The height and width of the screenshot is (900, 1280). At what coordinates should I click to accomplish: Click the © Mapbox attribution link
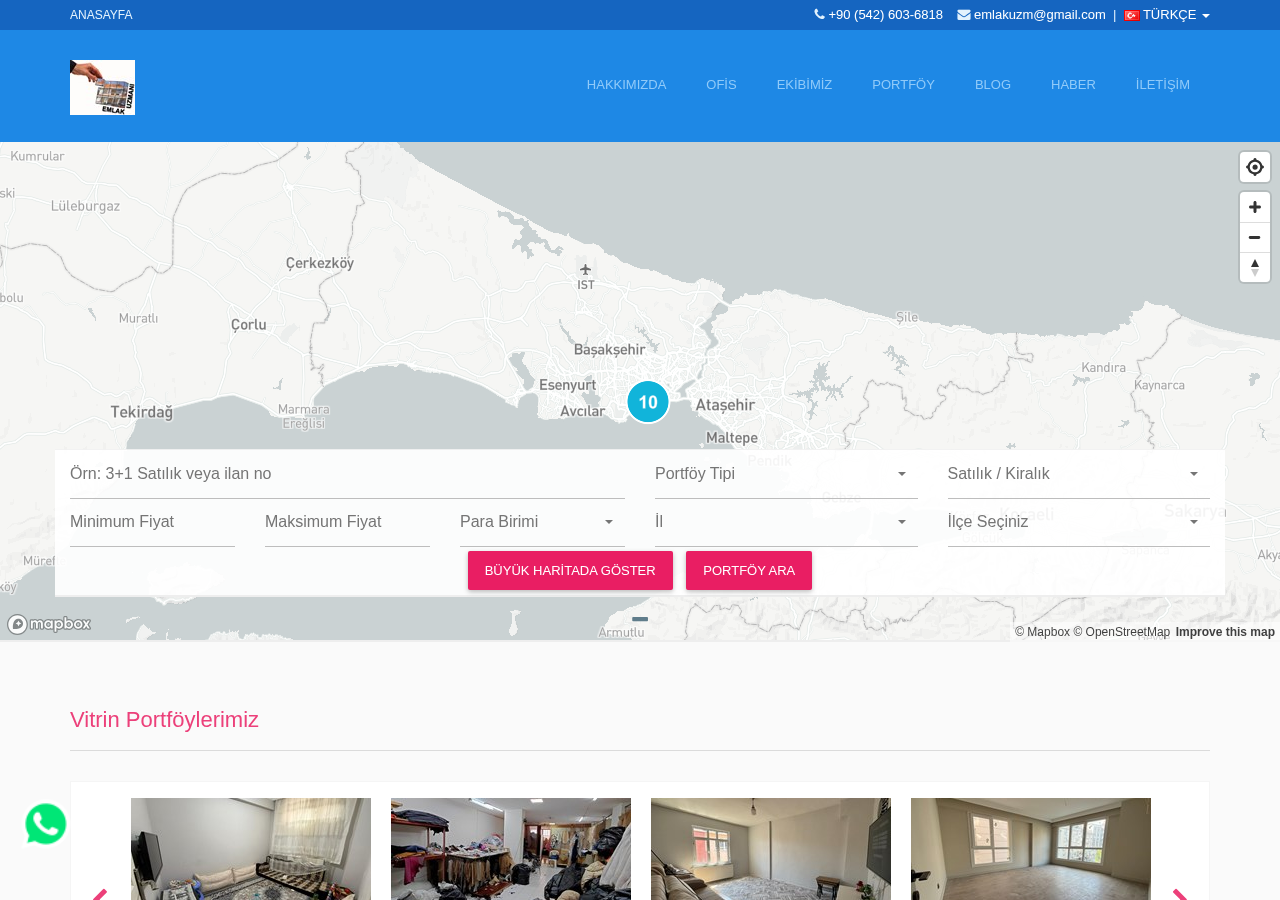tap(1042, 632)
